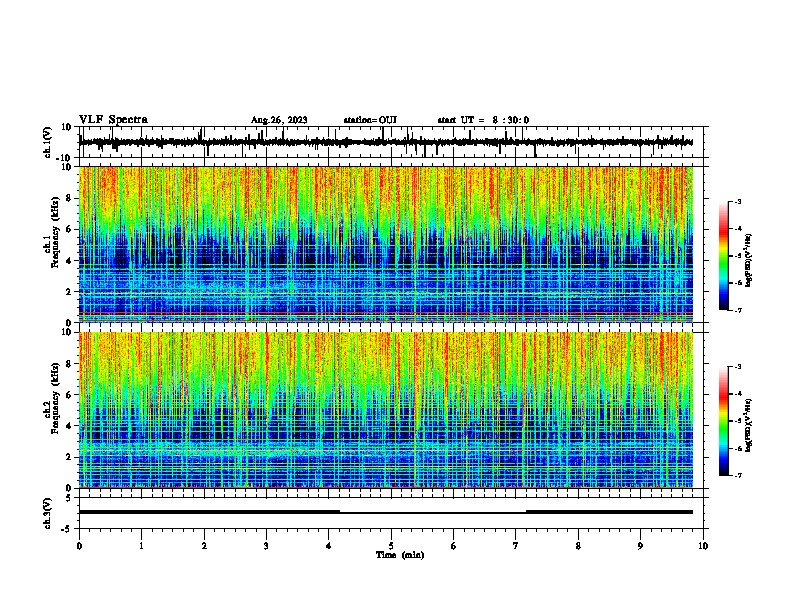Viewport: 792px width, 612px height.
Task: Click the thick black ch.3 signal bar
Action: [x=386, y=512]
